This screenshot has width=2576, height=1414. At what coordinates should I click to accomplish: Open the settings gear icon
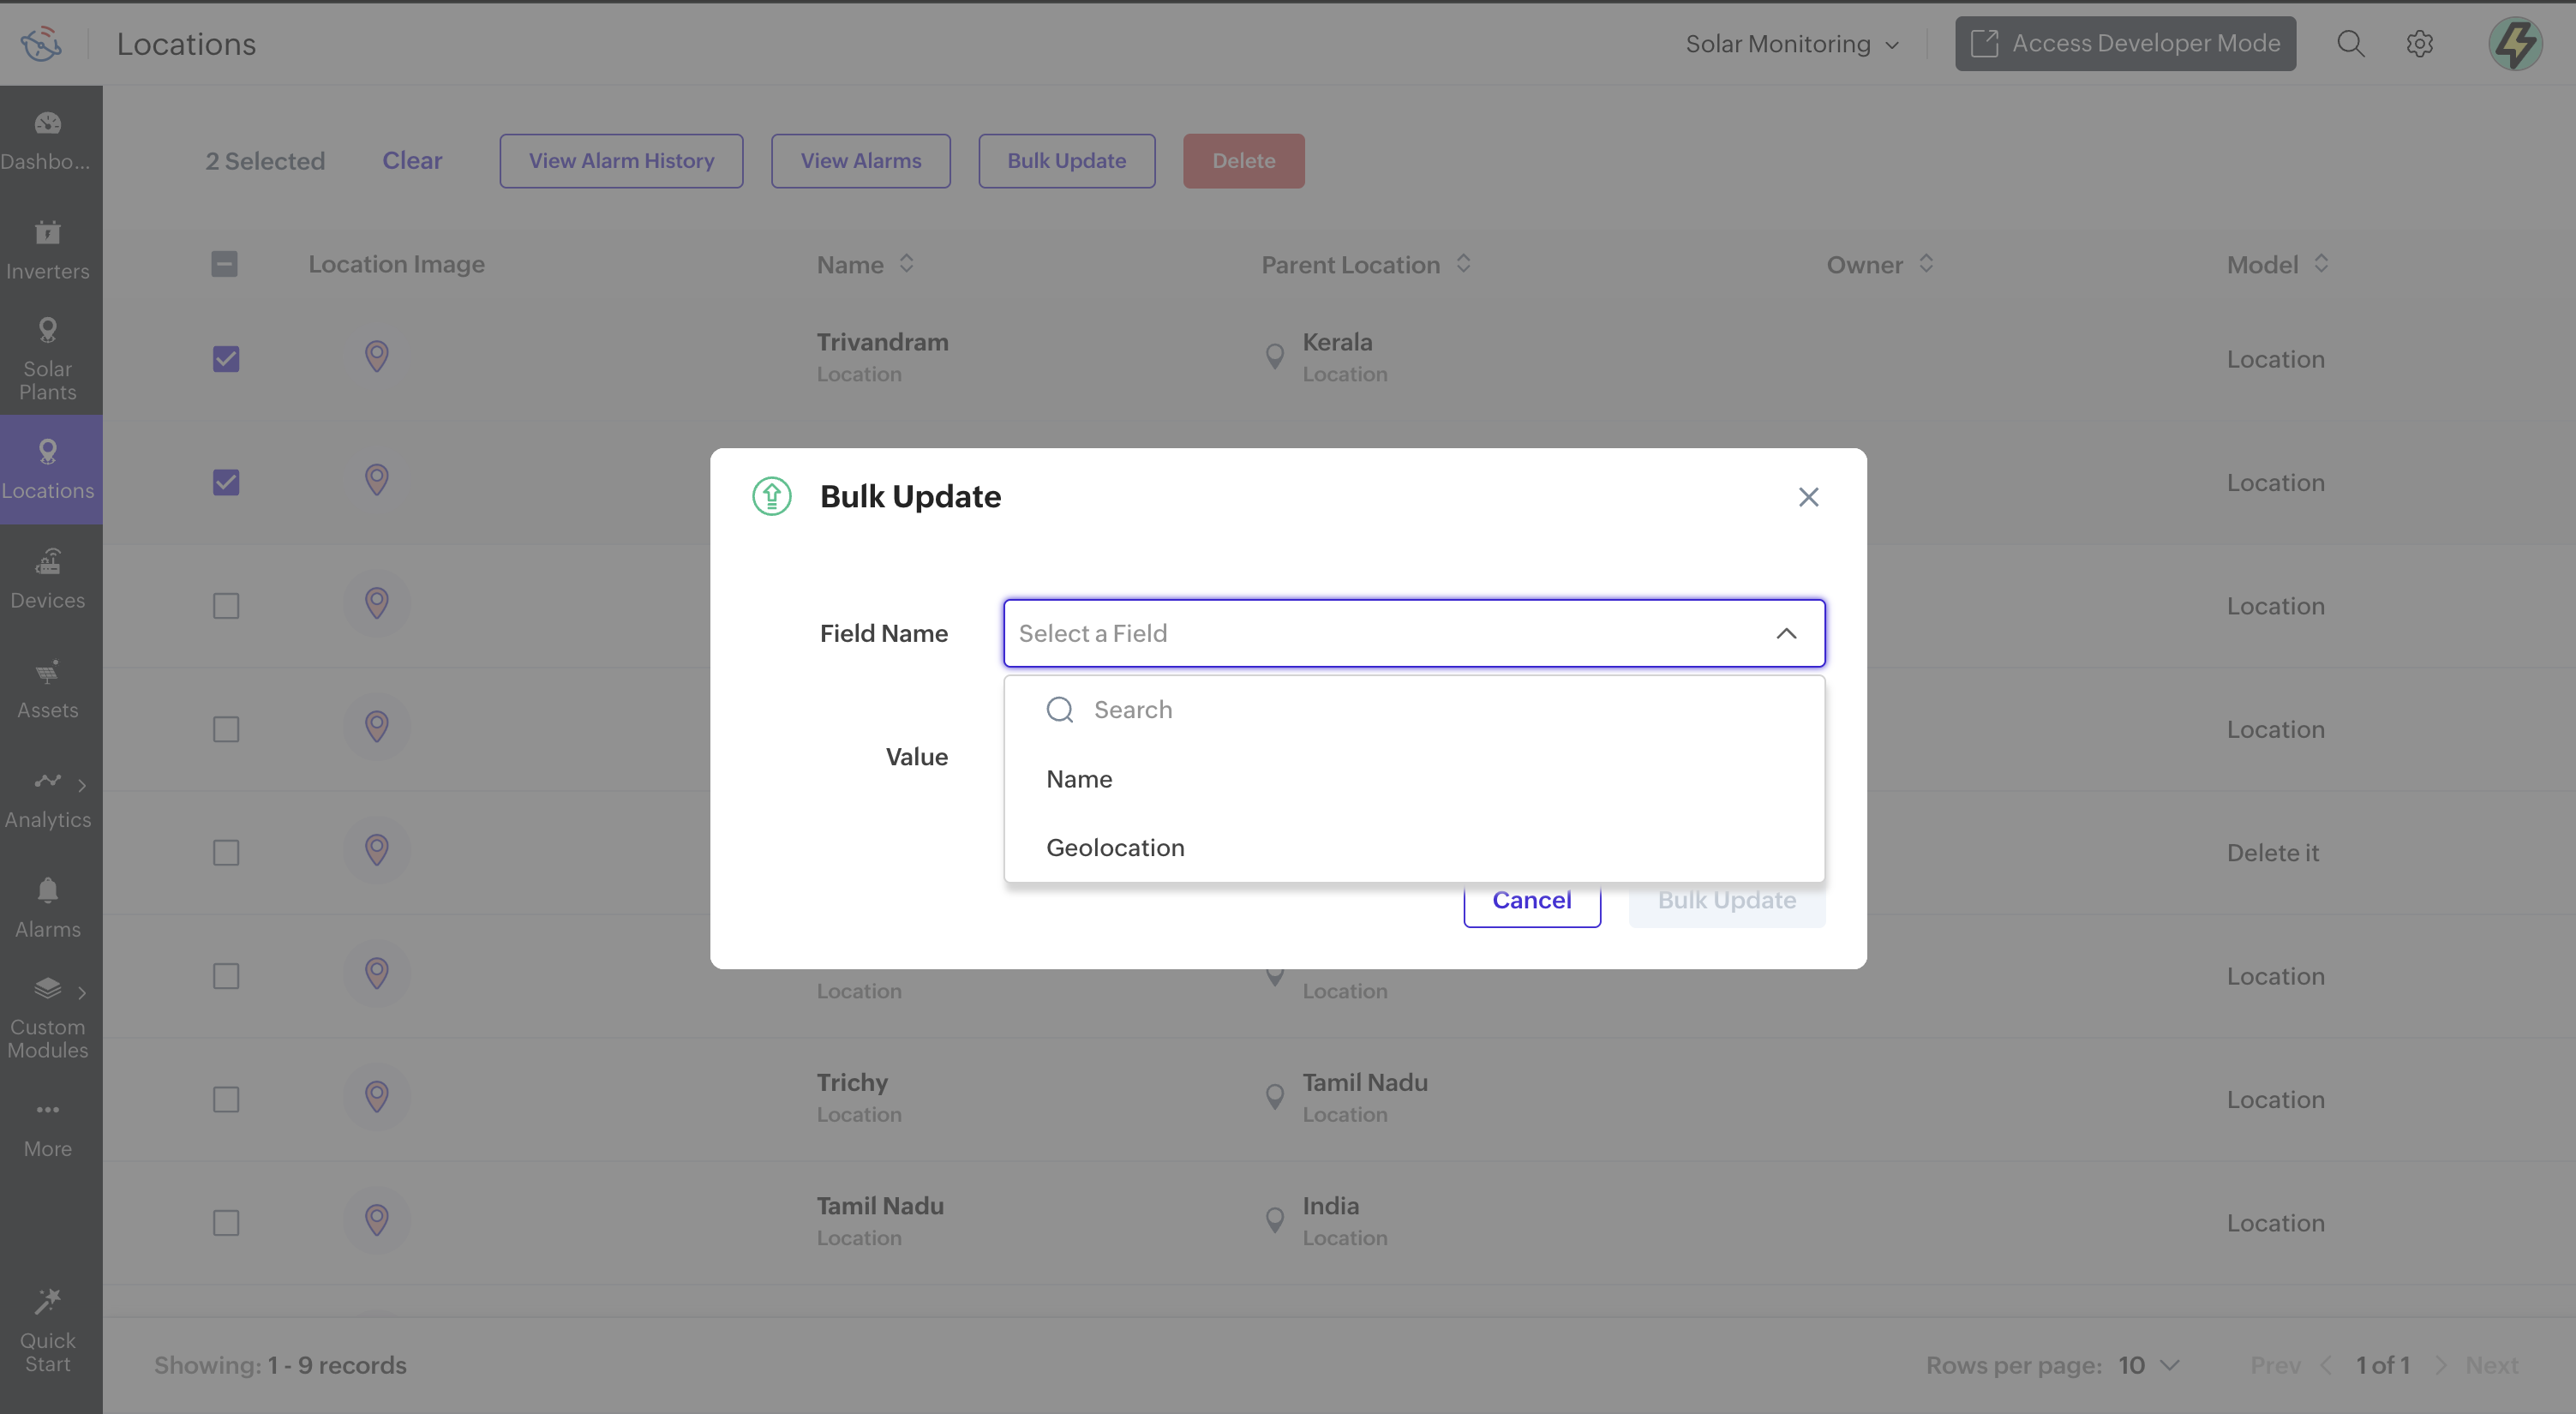(x=2419, y=44)
